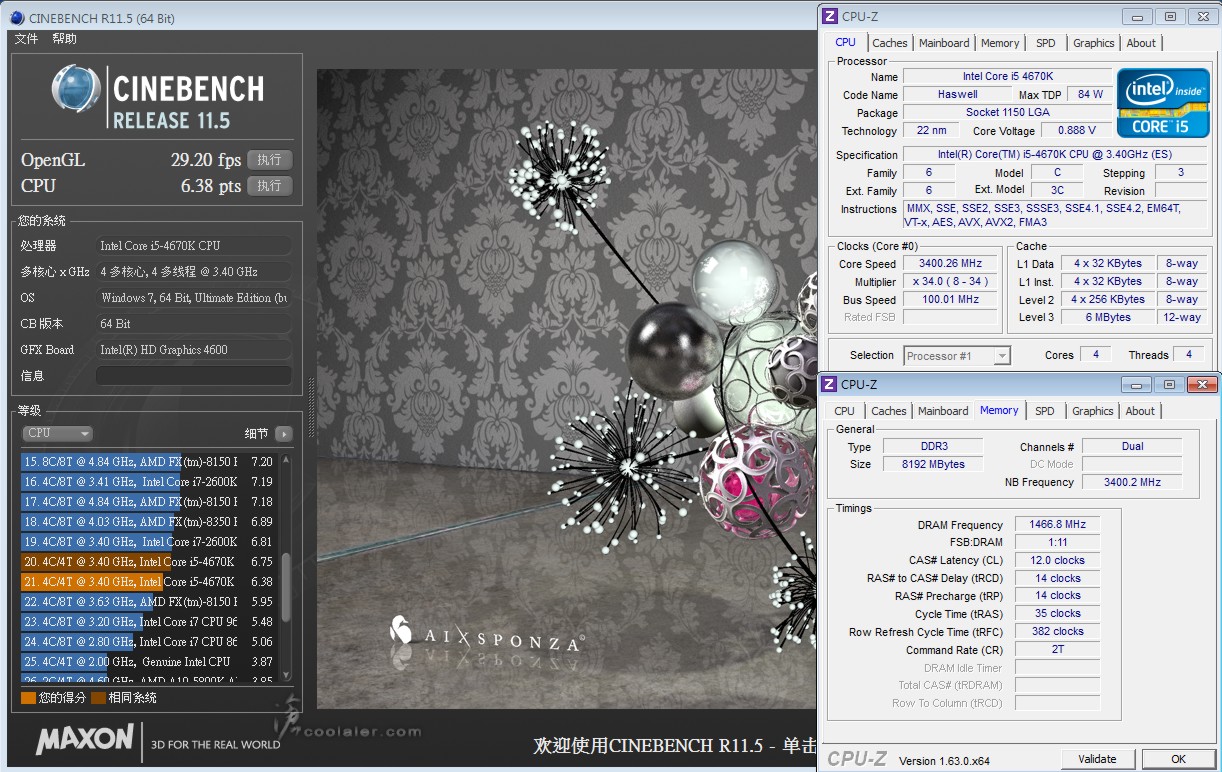Select ranking row 16, Core i7-2600K at 3.41 GHz
The width and height of the screenshot is (1222, 772).
[x=149, y=482]
